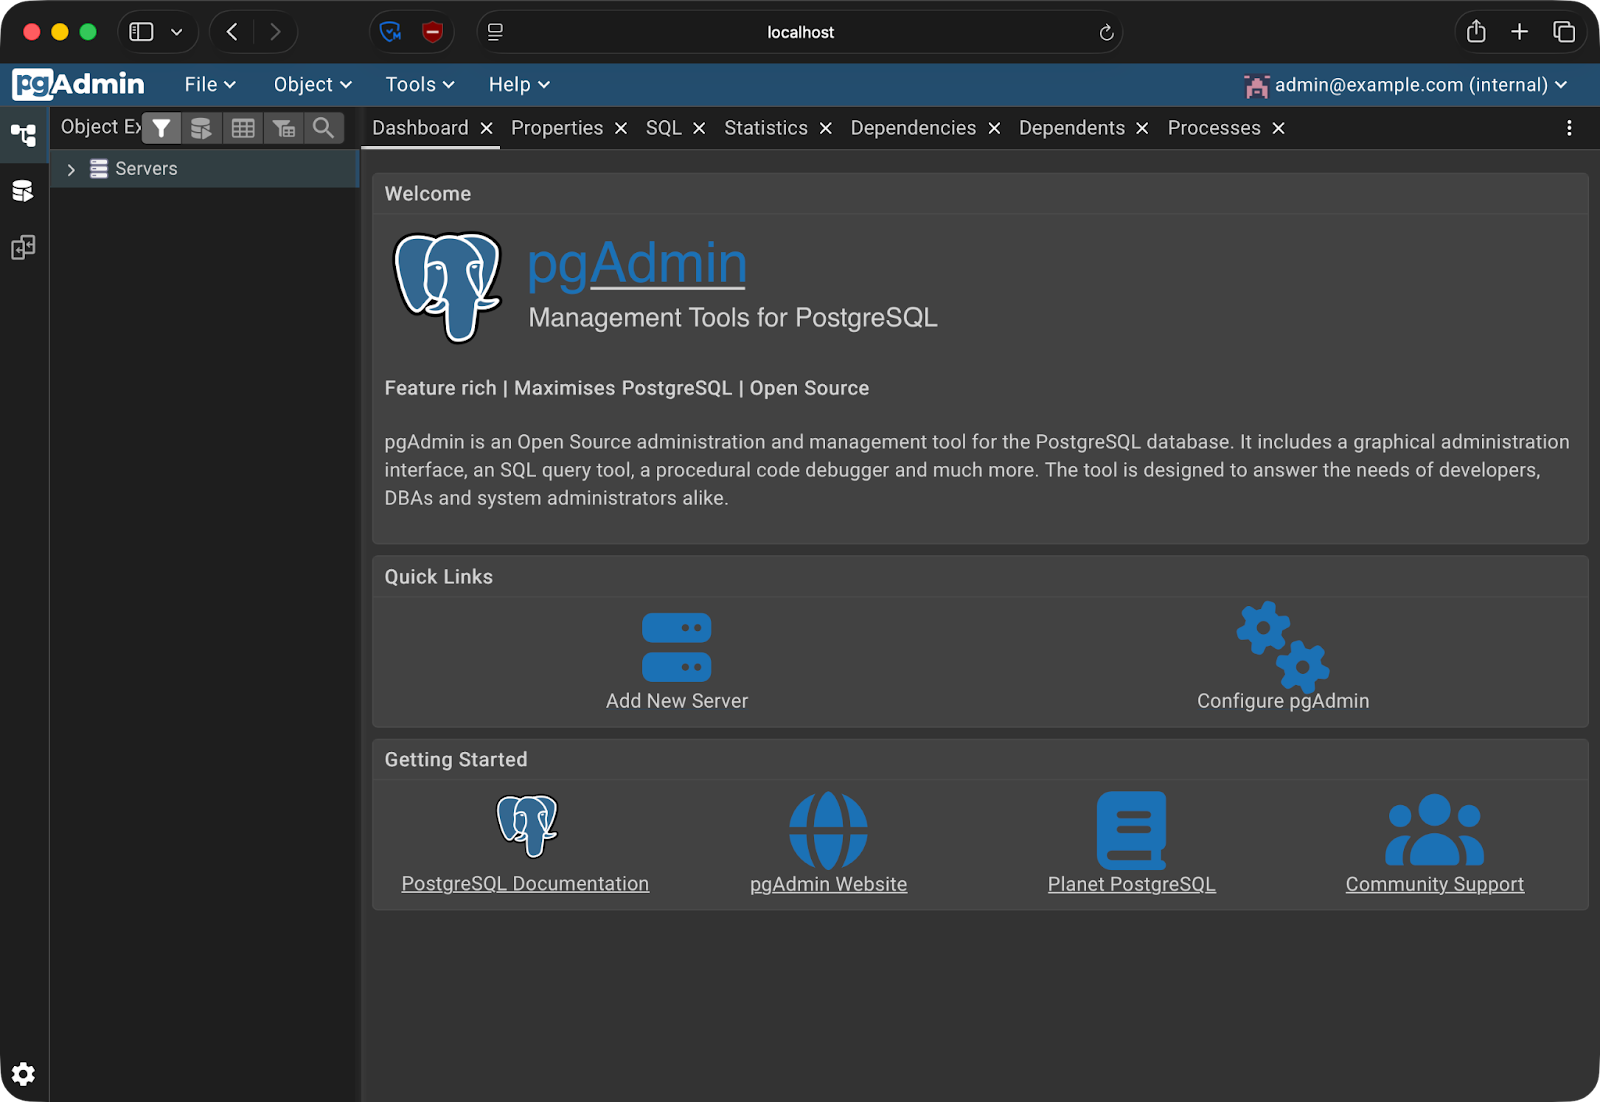The width and height of the screenshot is (1600, 1102).
Task: Open the settings gear in sidebar
Action: (x=23, y=1074)
